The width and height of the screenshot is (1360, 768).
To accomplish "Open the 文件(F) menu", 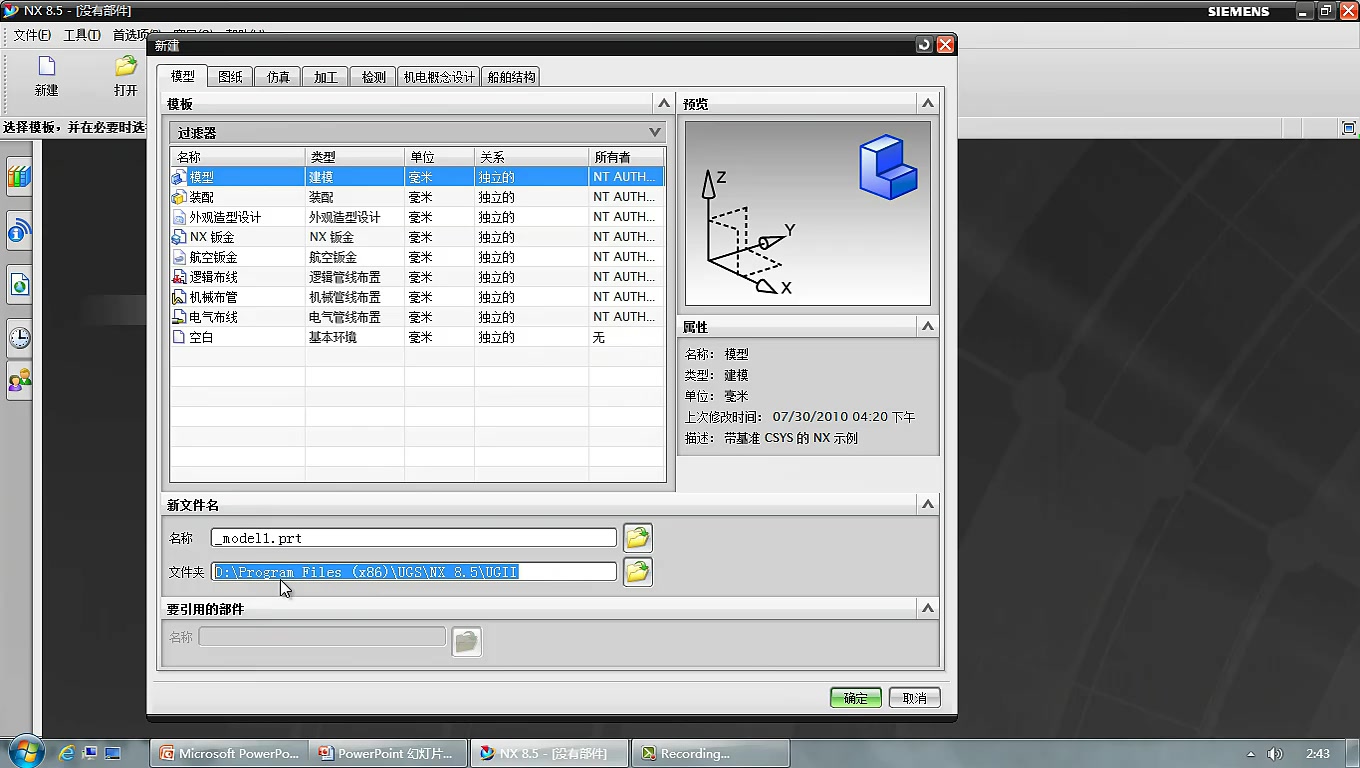I will click(29, 33).
